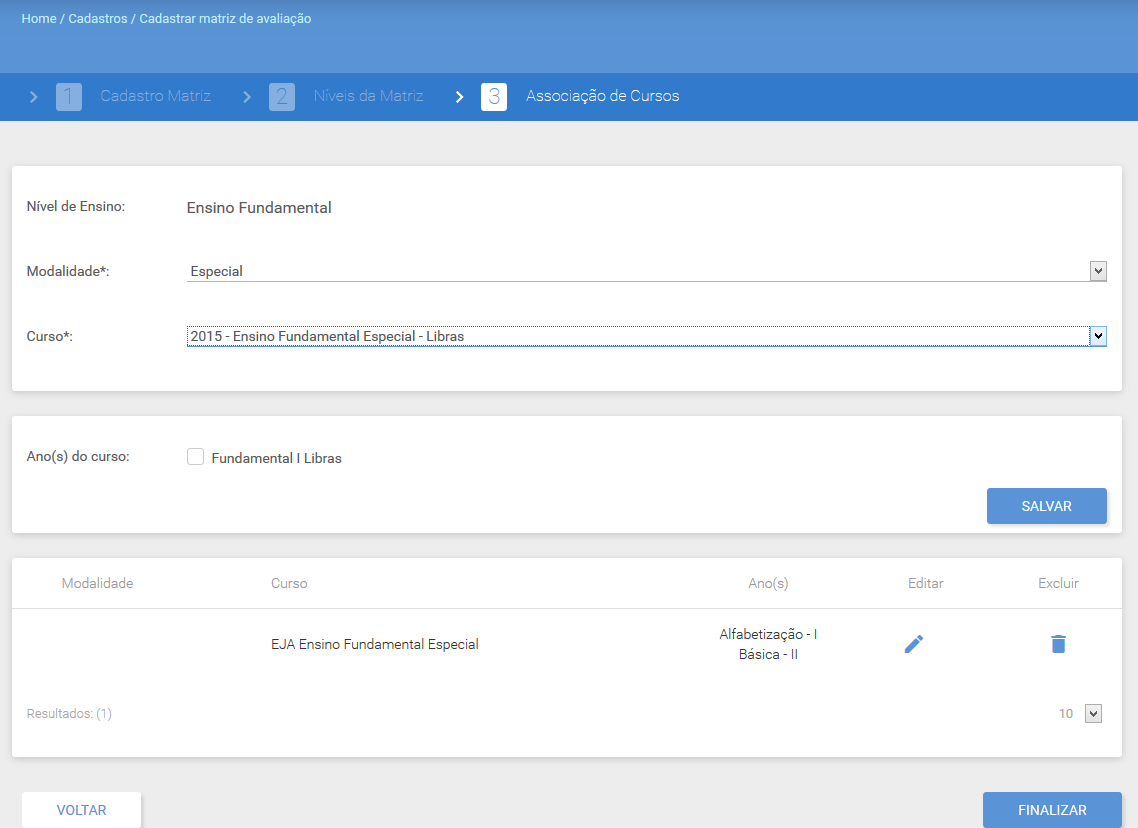Open the Modalidade dropdown arrow
The image size is (1138, 828).
click(x=1098, y=271)
